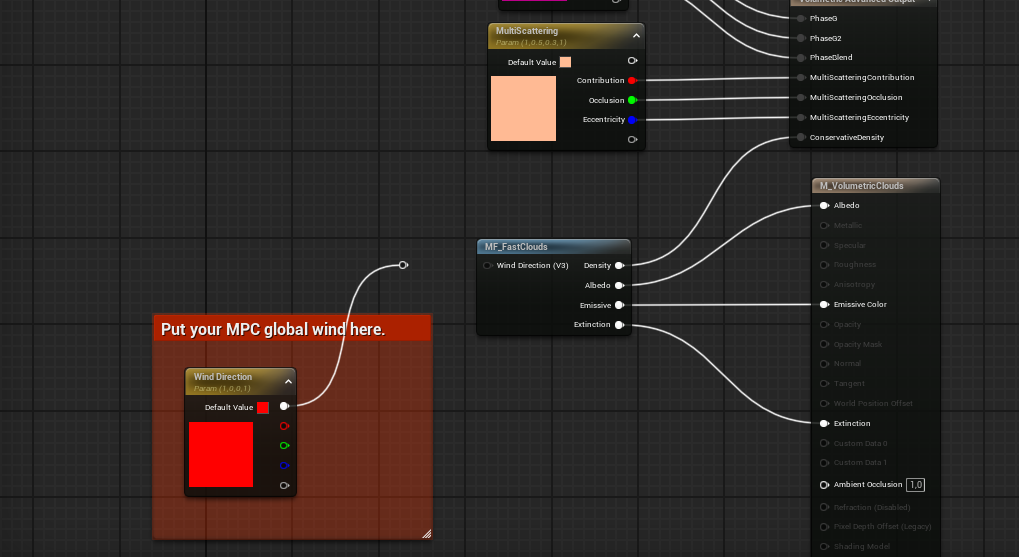Select MF_FastClouds Density output pin
The height and width of the screenshot is (557, 1019).
[x=619, y=265]
